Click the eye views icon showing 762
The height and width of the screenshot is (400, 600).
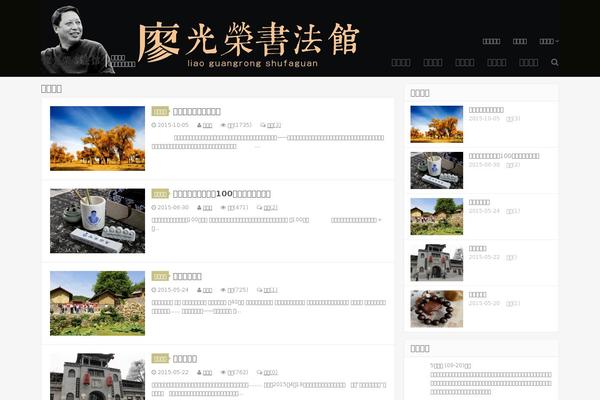coord(223,372)
